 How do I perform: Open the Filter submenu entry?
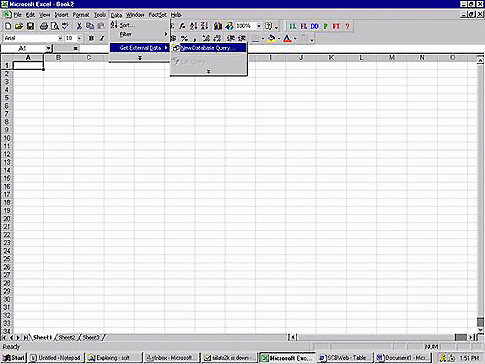140,34
